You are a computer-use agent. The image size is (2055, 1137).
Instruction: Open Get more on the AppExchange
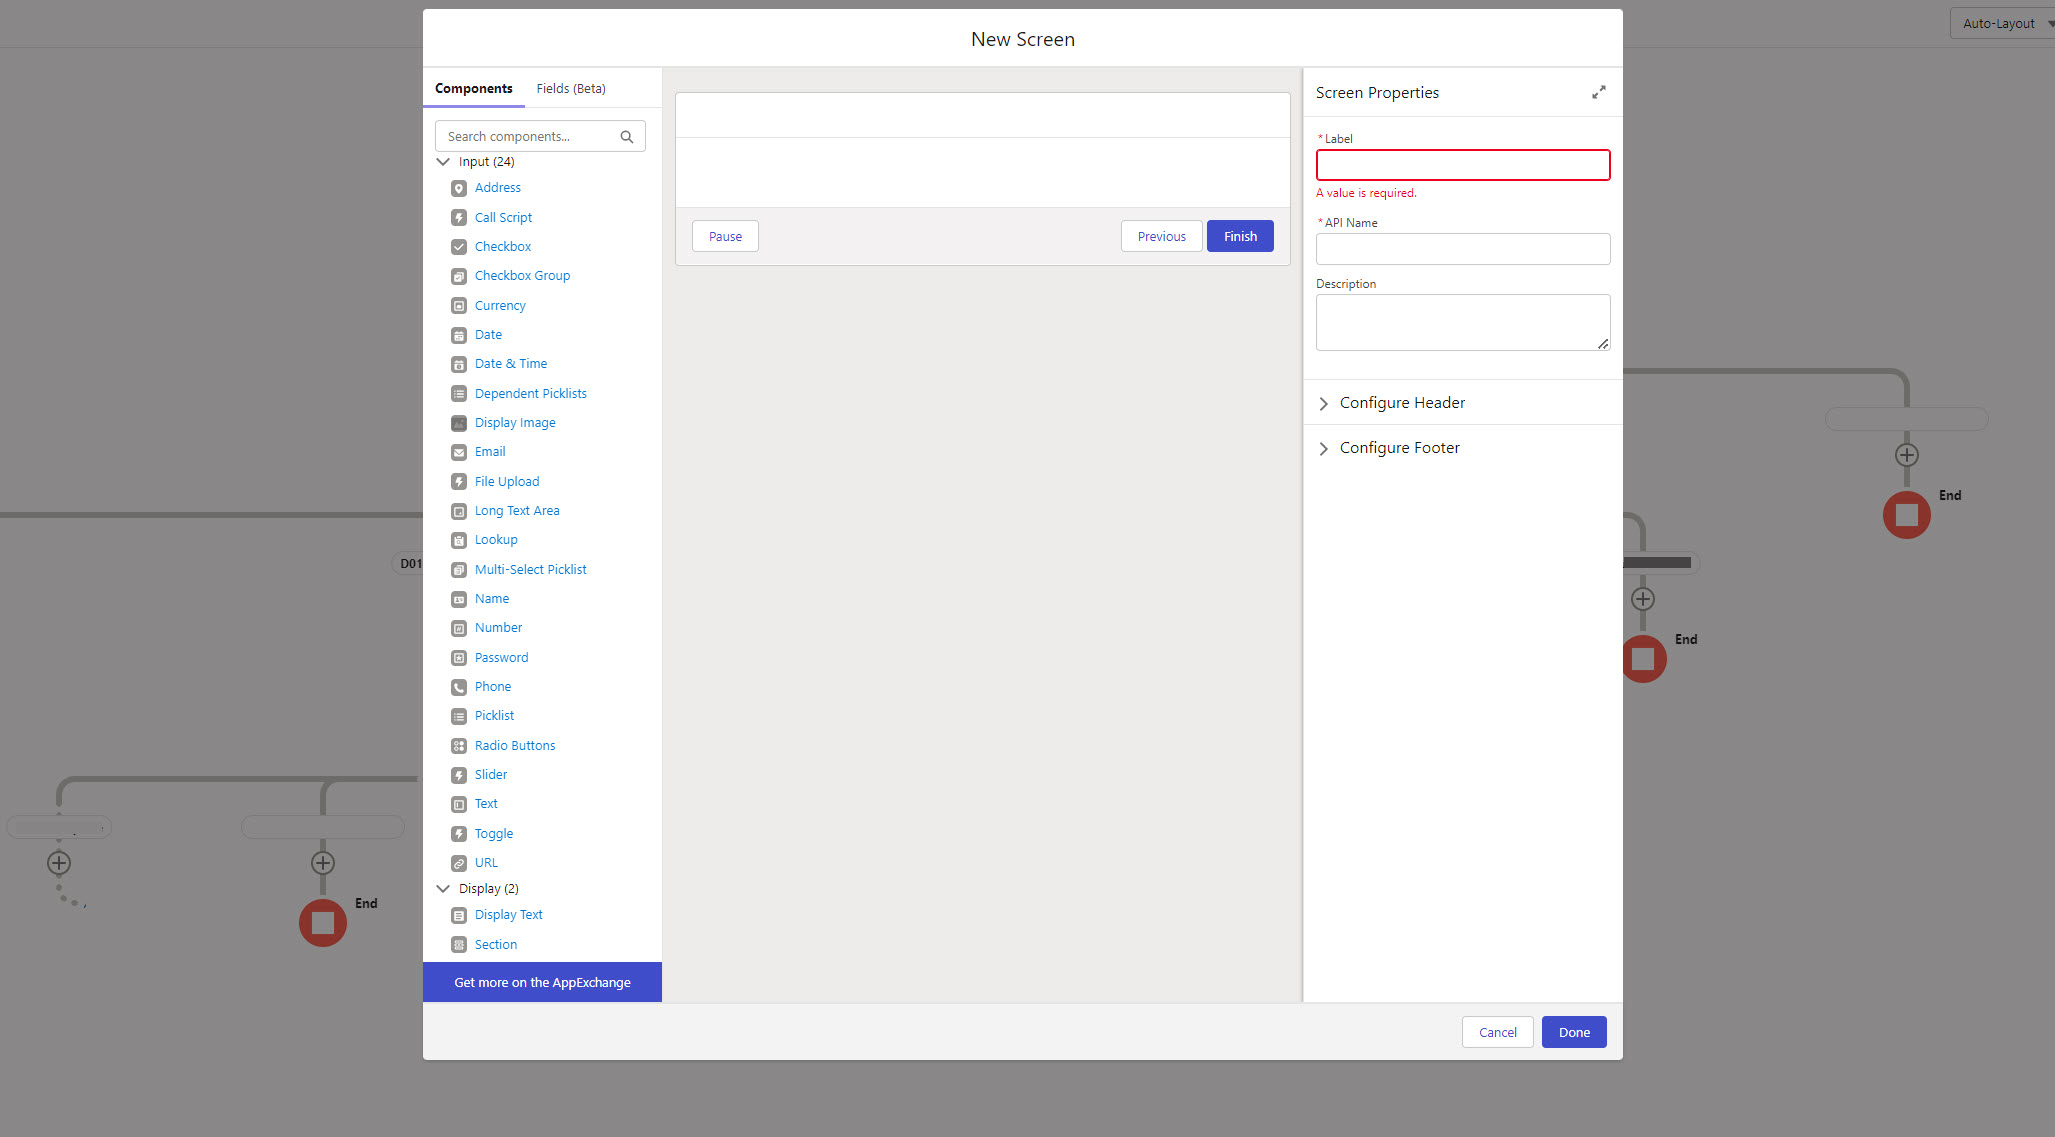click(542, 982)
